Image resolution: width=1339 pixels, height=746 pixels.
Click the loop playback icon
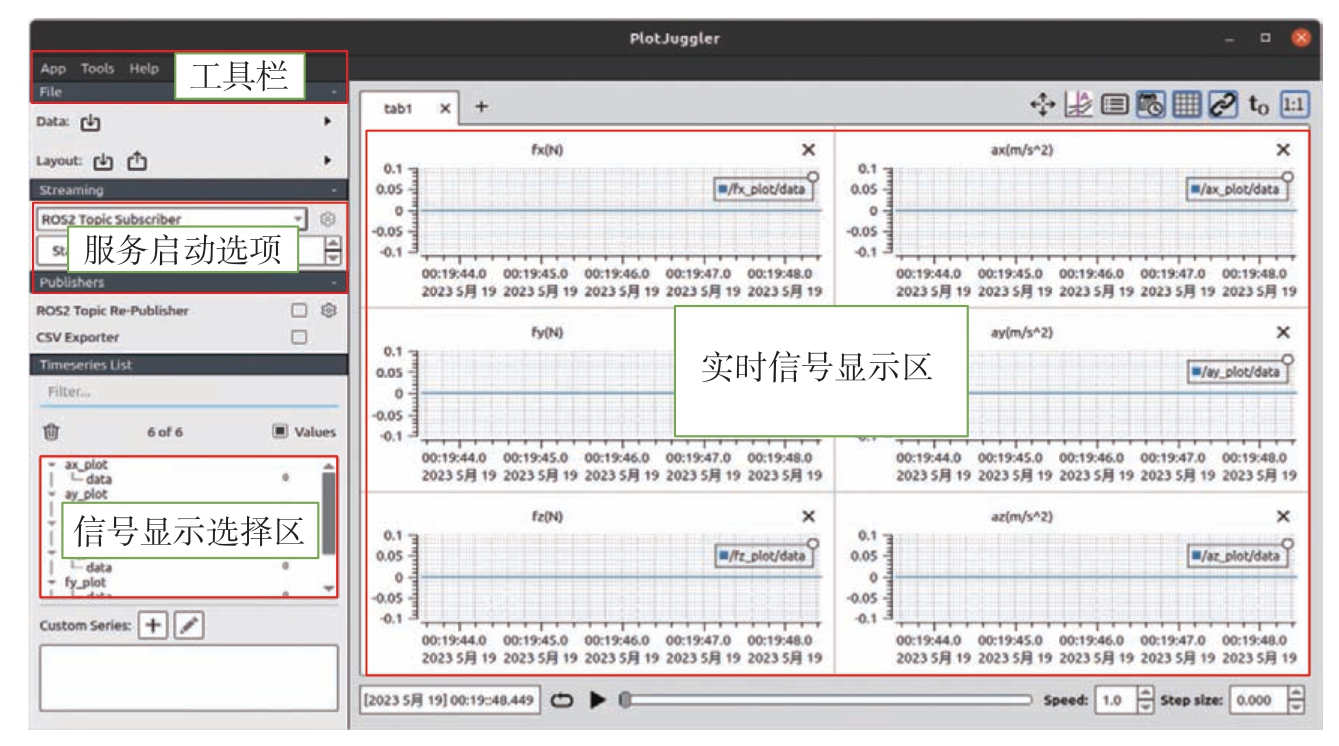pos(562,701)
